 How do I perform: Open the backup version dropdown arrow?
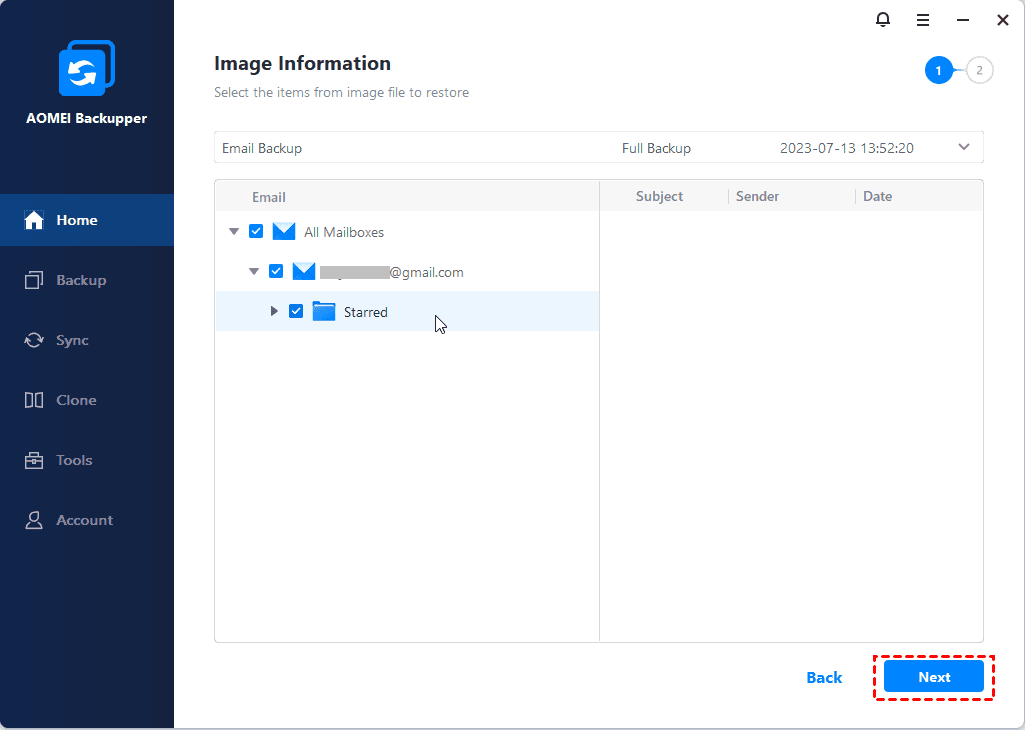tap(964, 147)
